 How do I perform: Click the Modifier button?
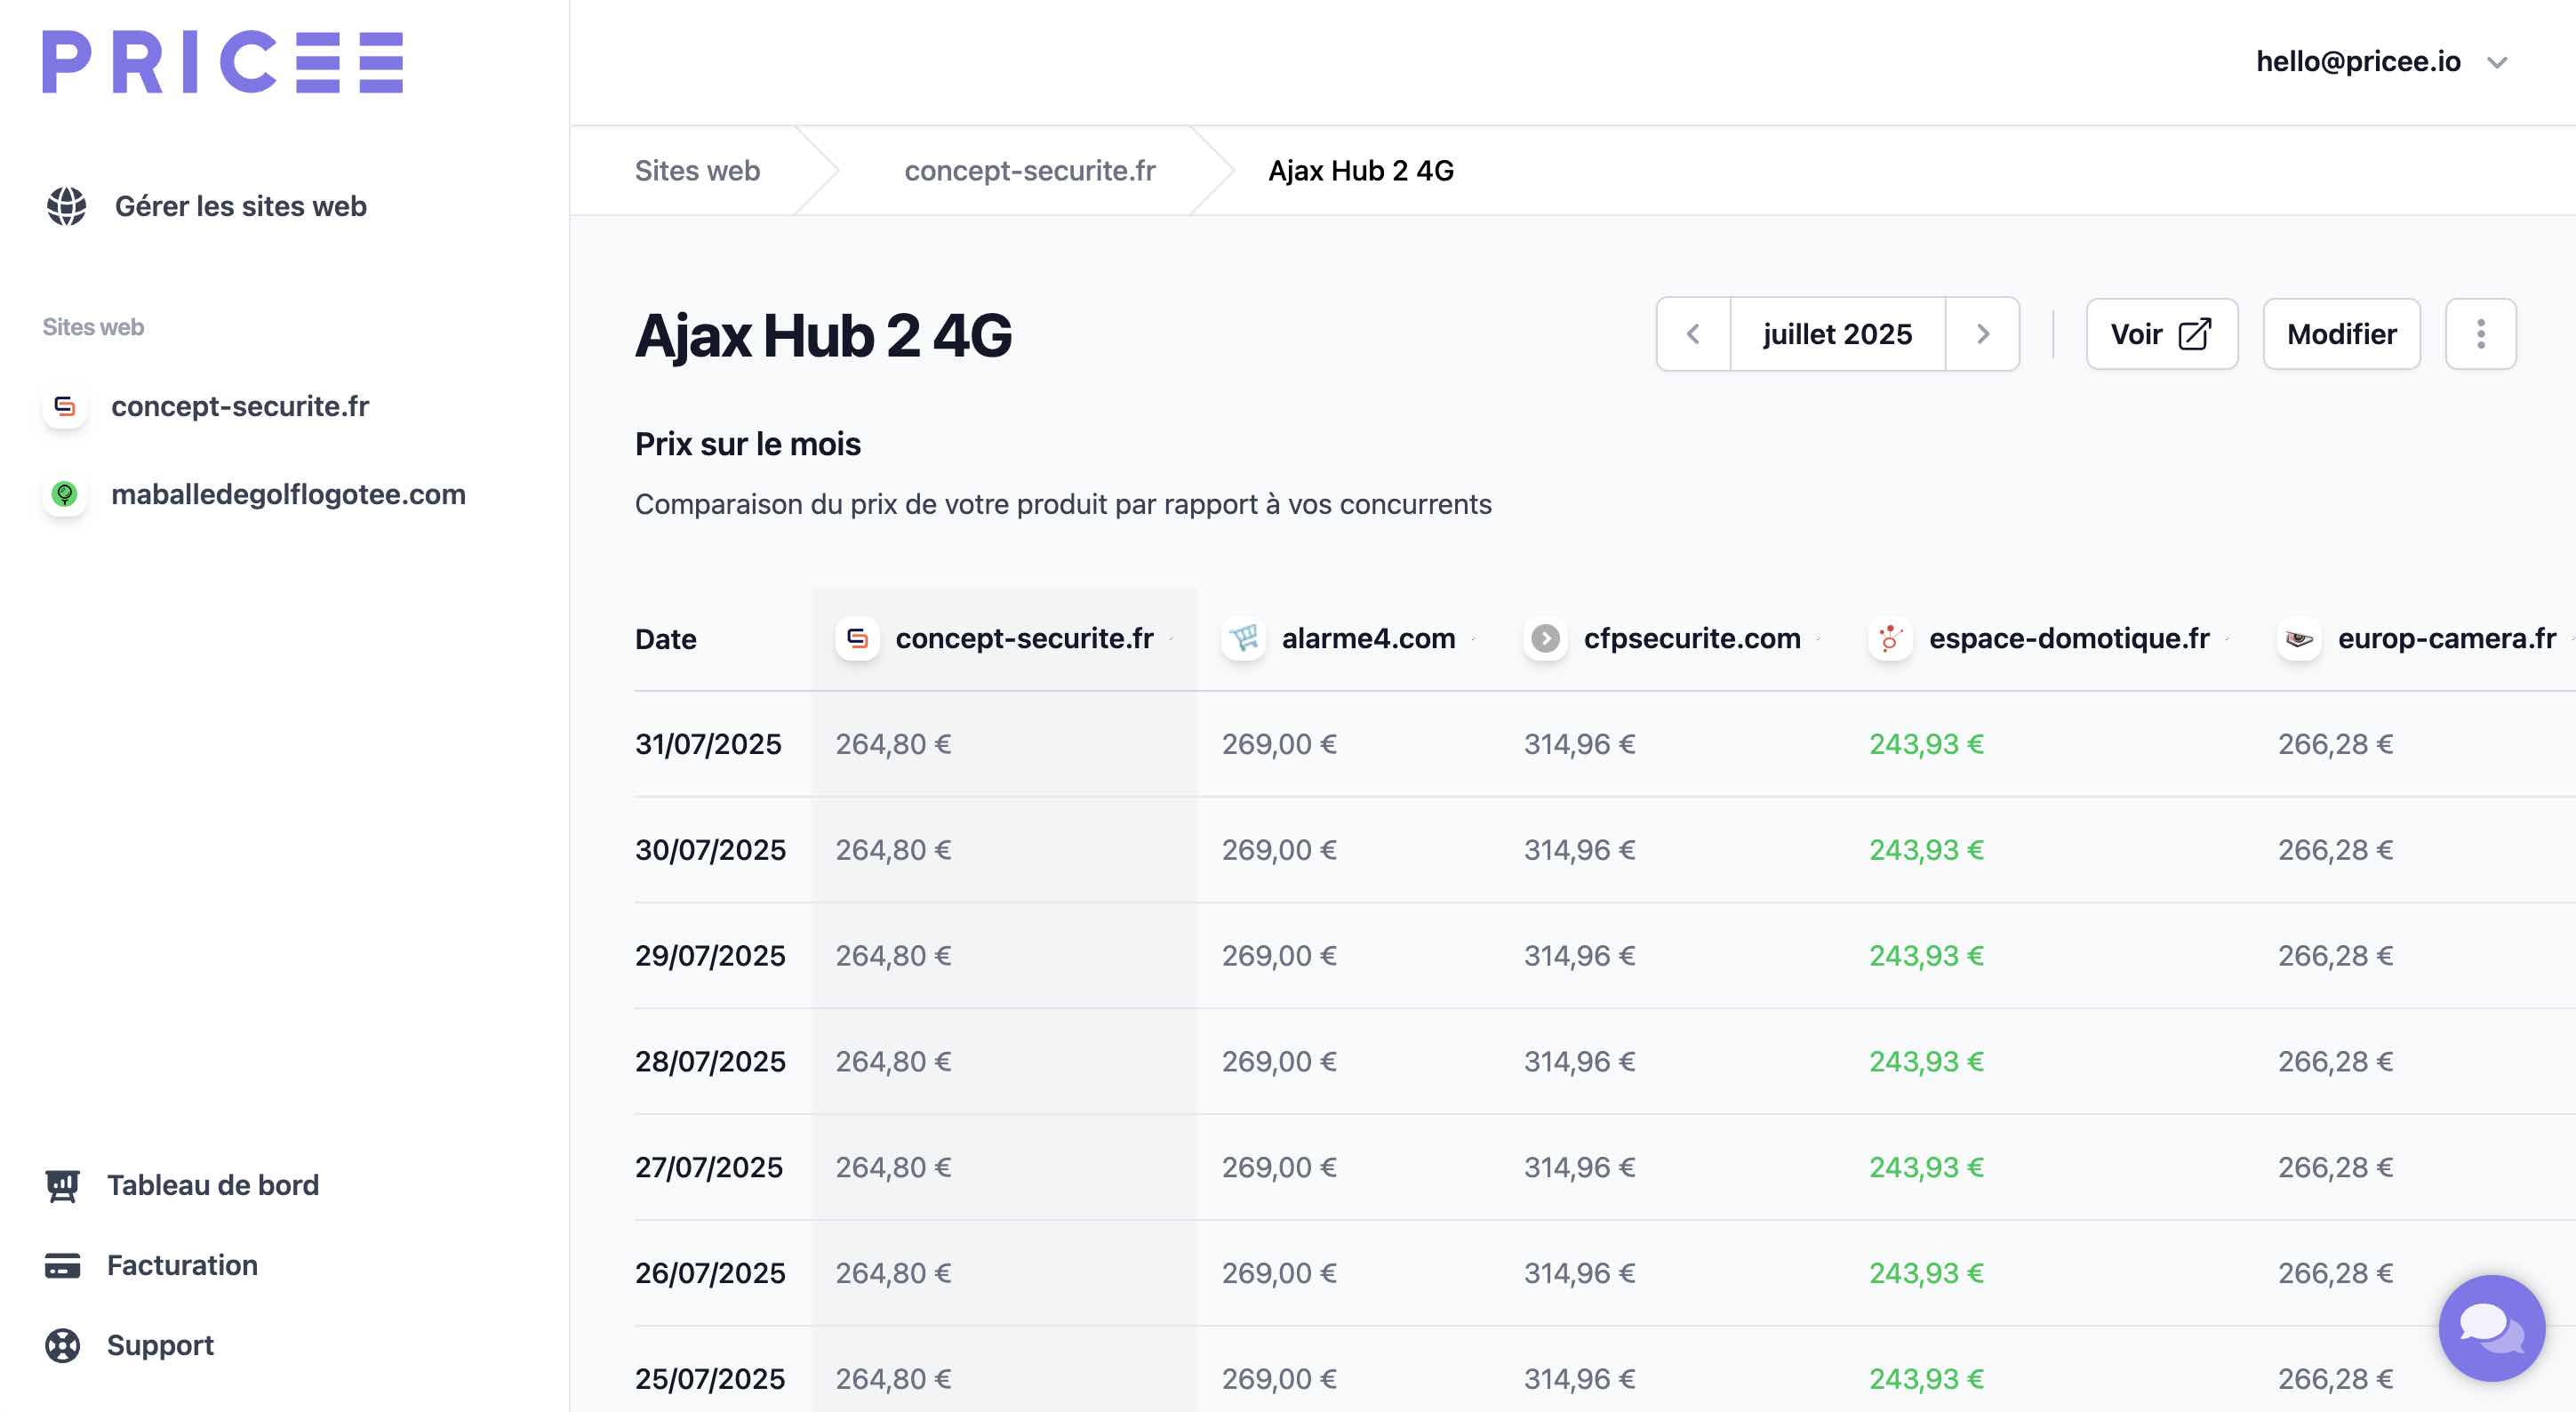pos(2341,334)
